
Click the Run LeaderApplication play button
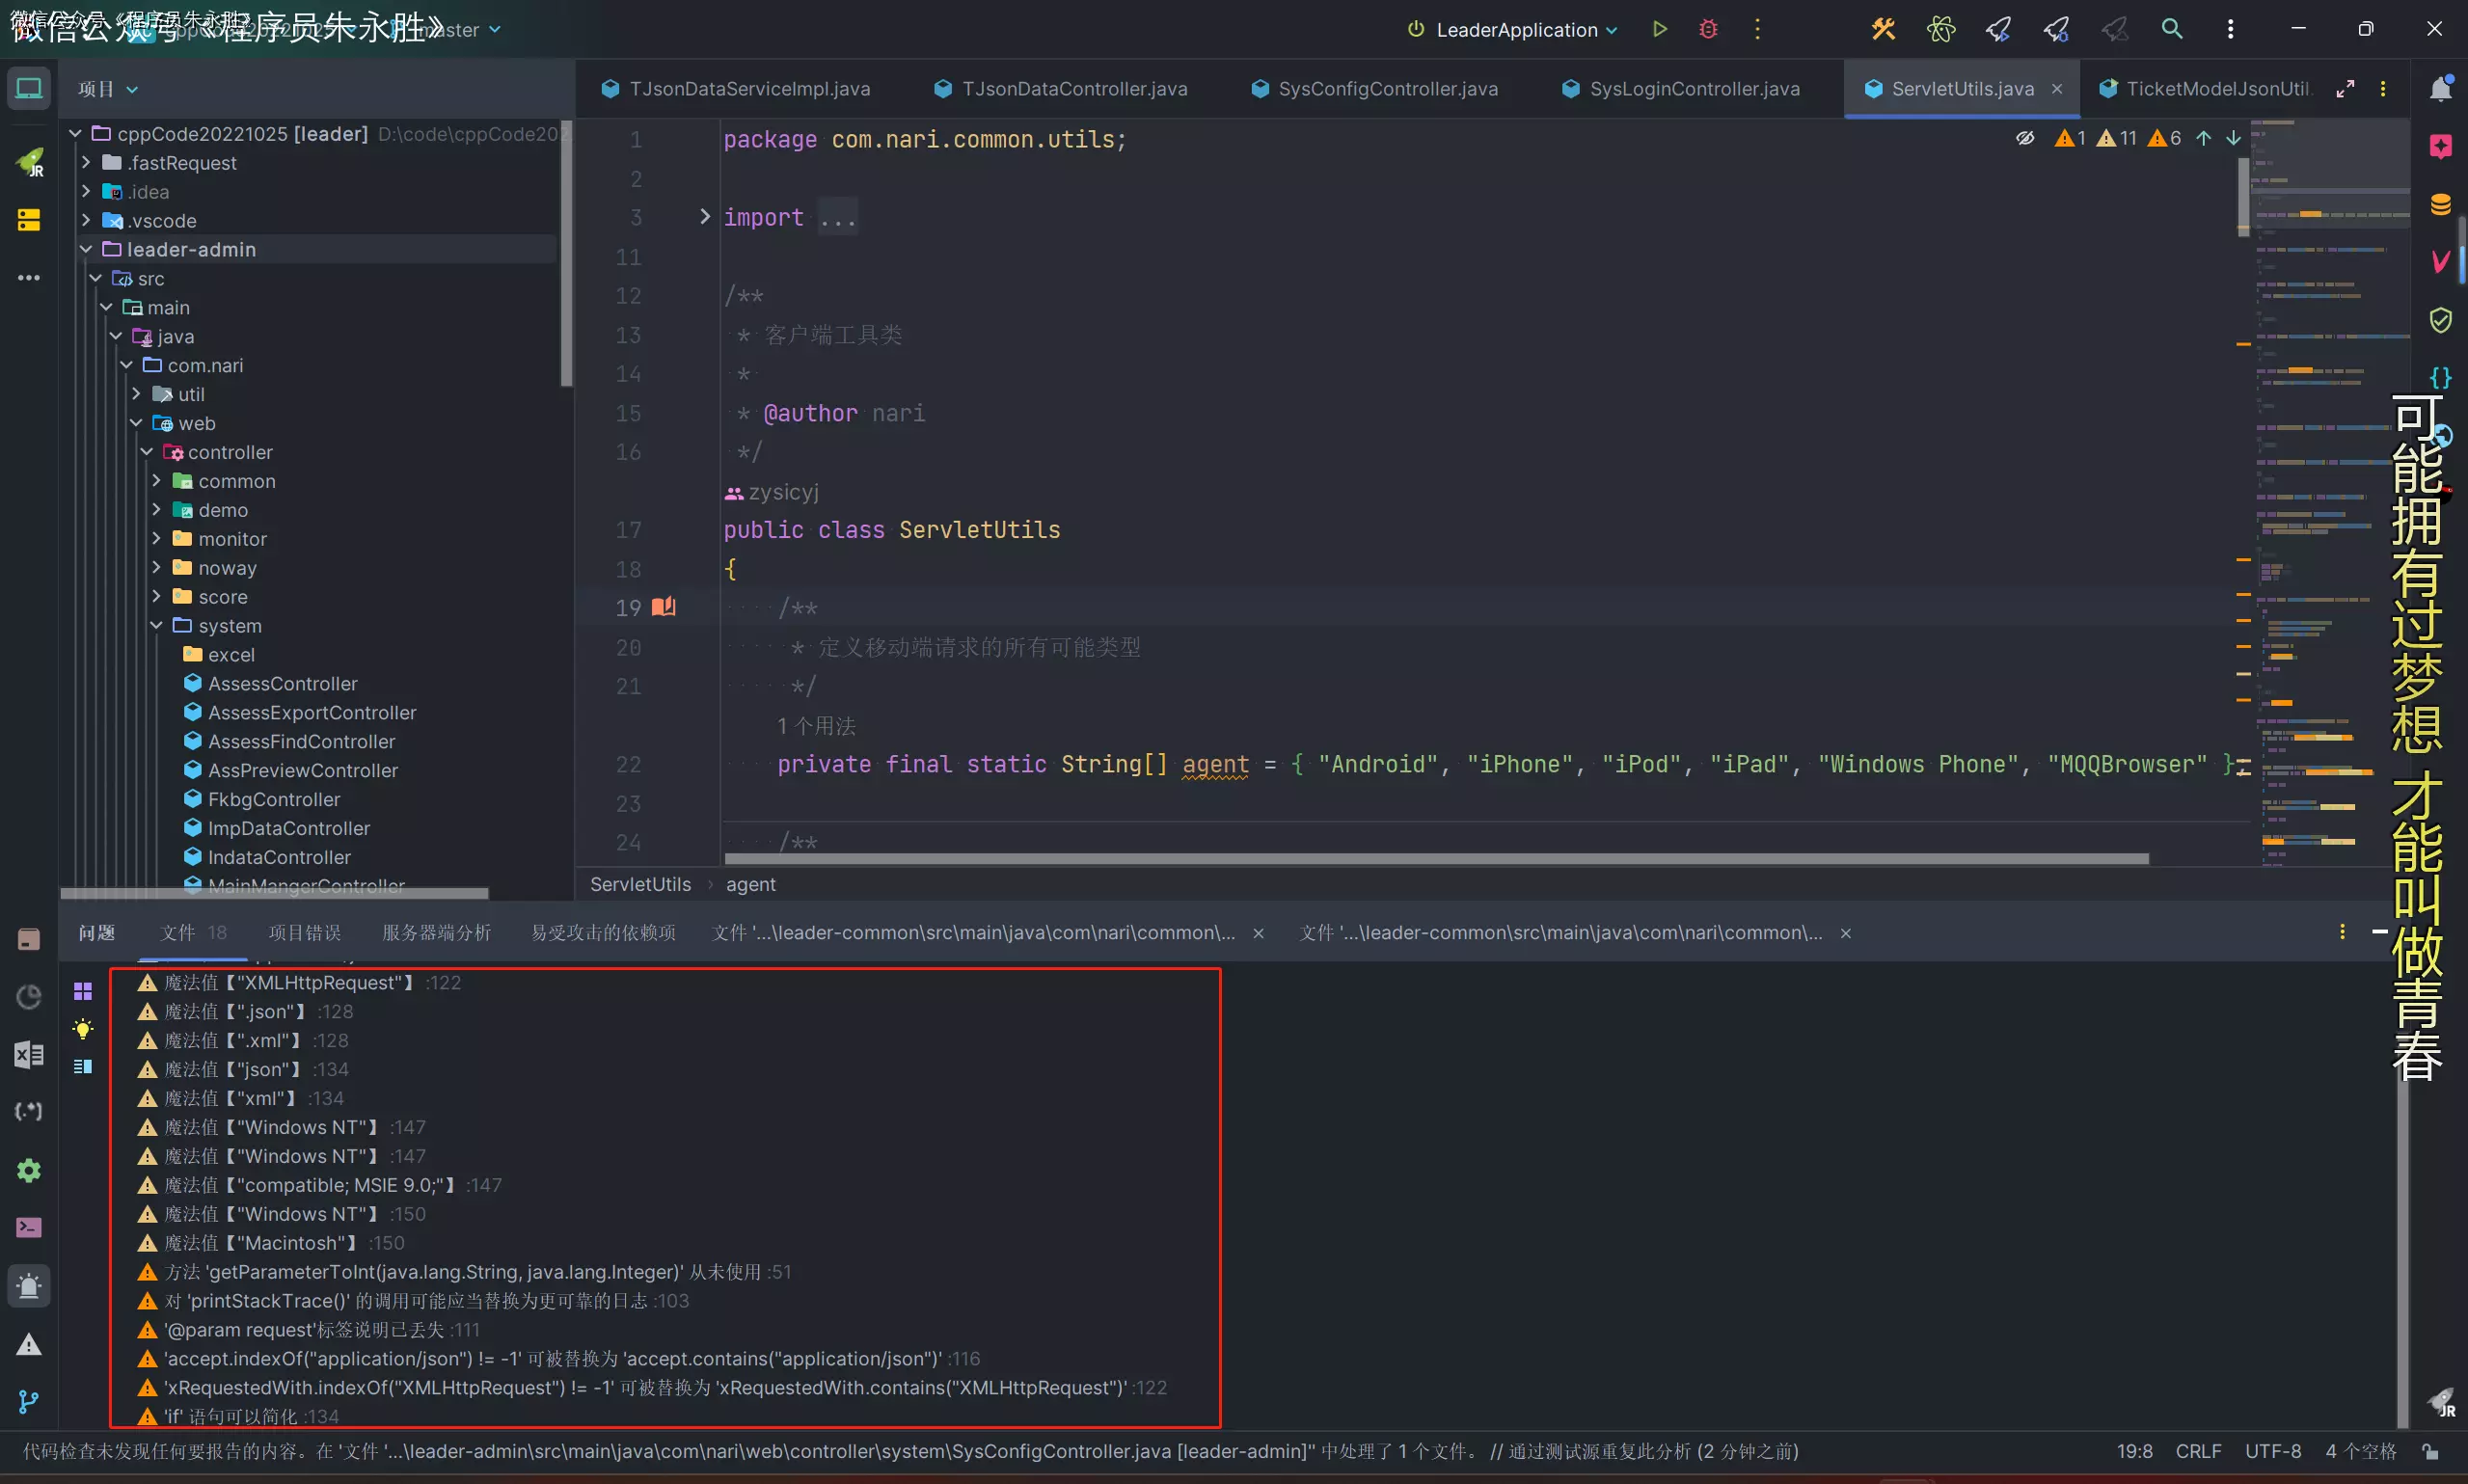[1660, 29]
